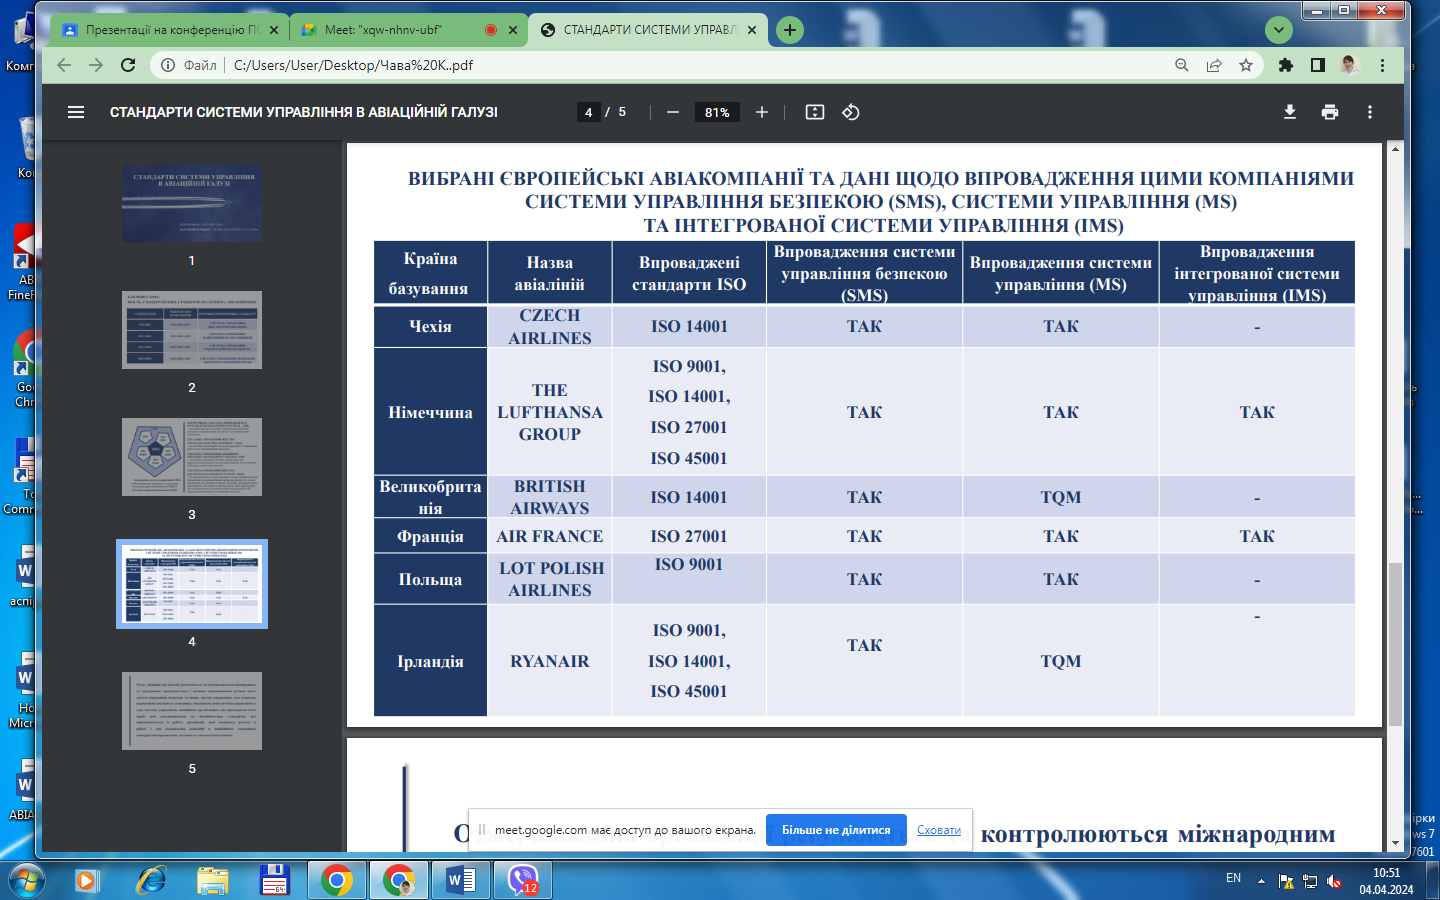Open Chrome three-dot menu

1383,65
